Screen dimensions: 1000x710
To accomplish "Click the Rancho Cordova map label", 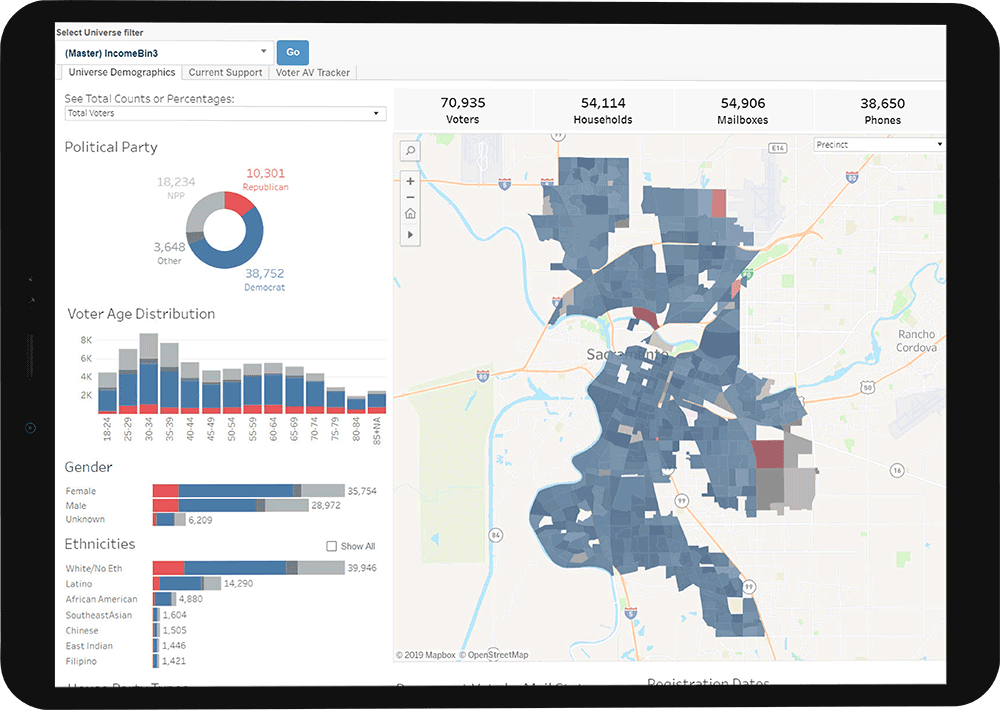I will (x=916, y=341).
